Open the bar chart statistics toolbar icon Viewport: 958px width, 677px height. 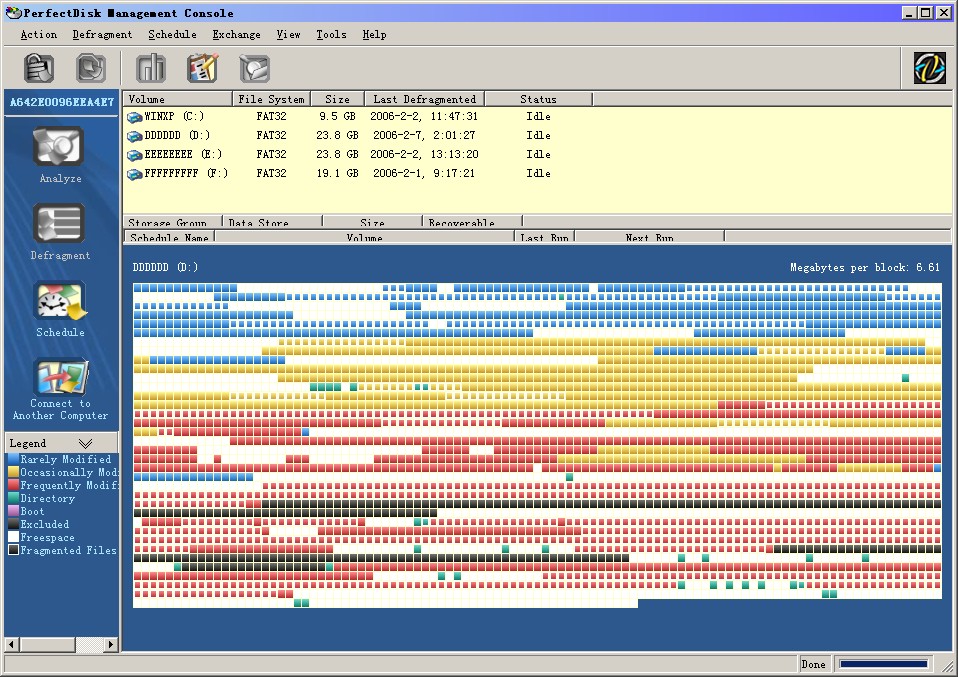point(151,68)
